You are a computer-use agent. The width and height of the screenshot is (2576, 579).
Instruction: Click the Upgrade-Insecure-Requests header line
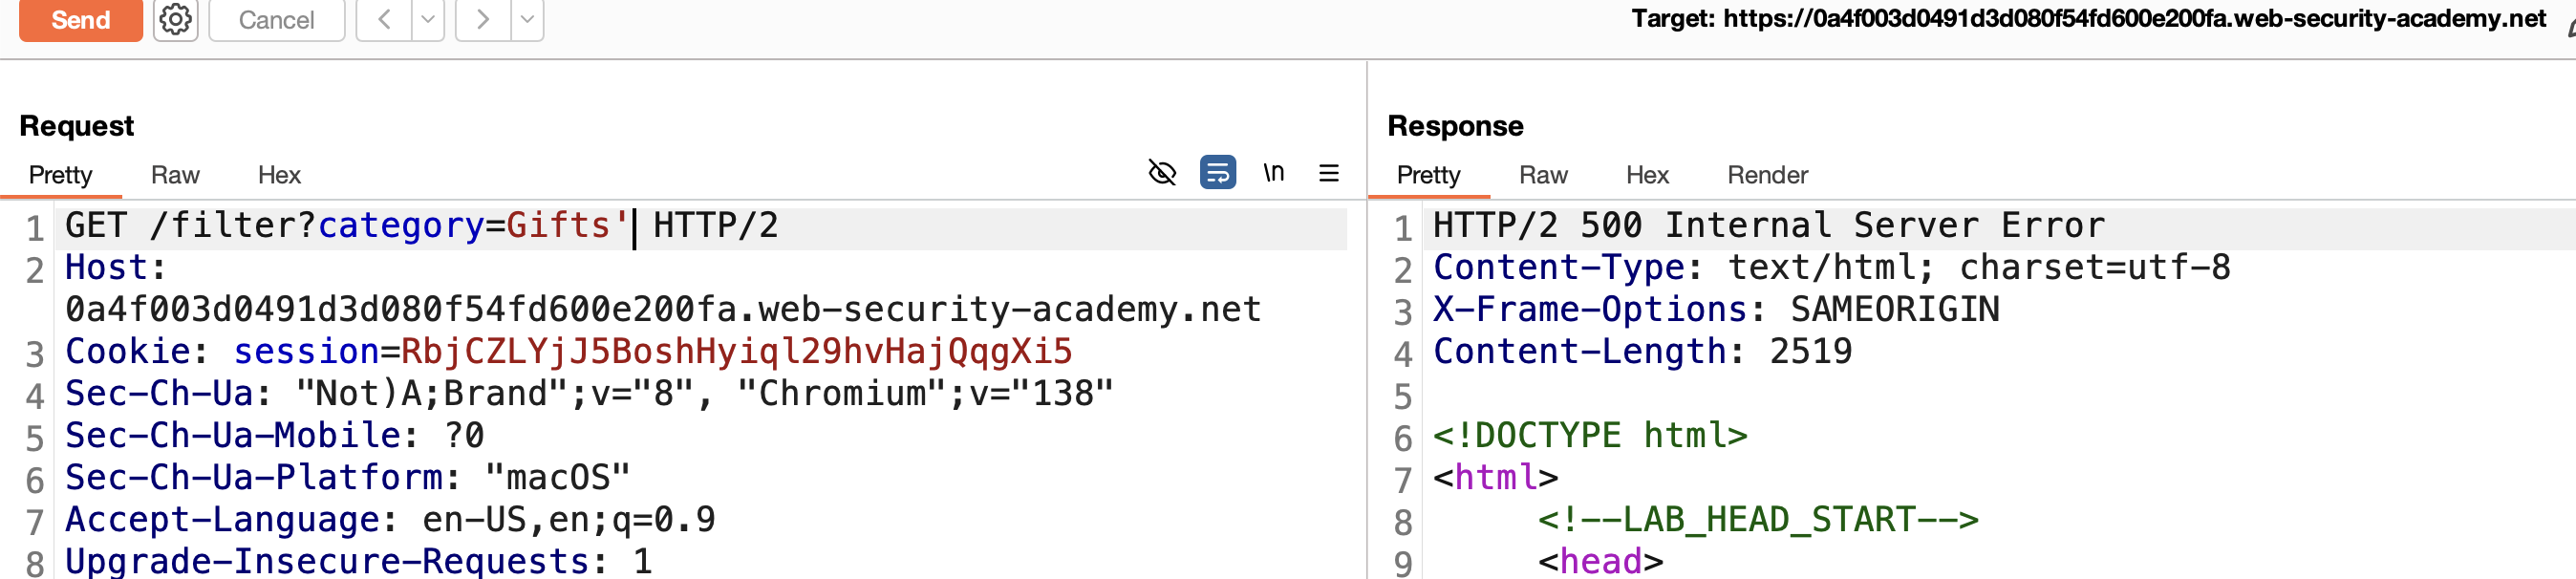click(x=359, y=560)
